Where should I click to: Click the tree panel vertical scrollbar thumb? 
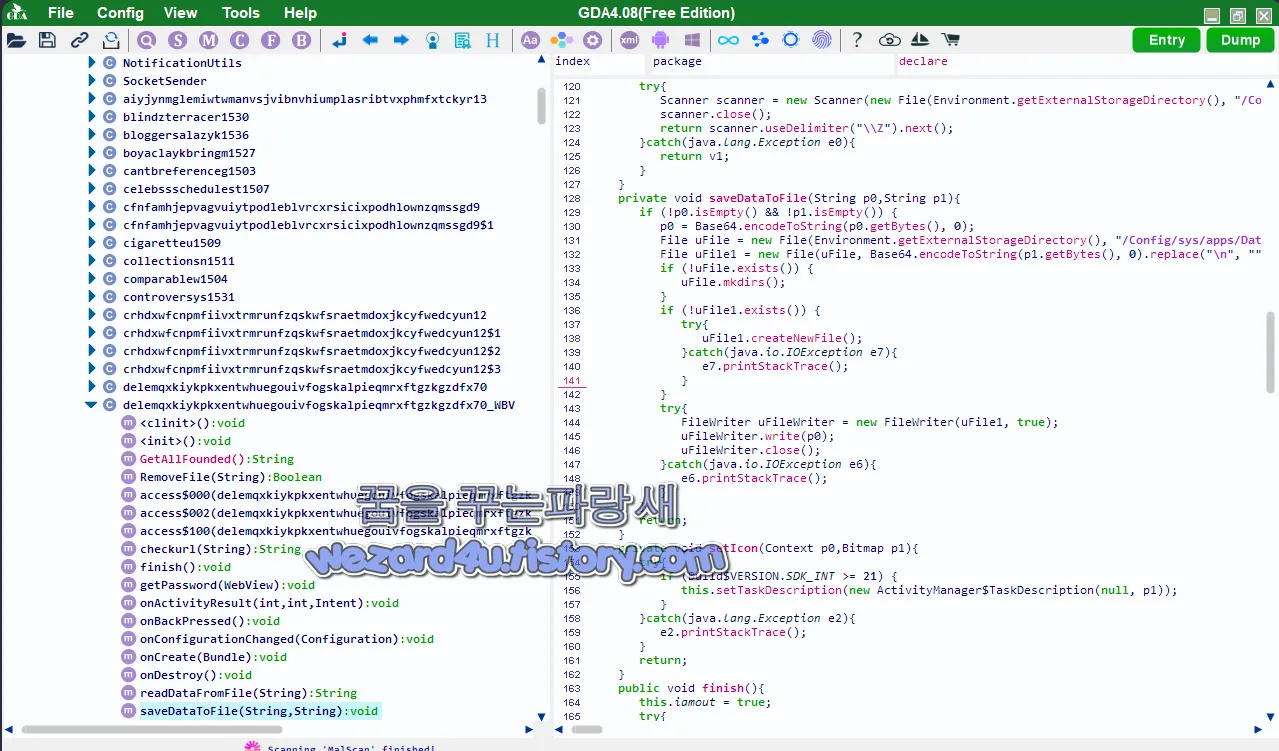point(542,105)
